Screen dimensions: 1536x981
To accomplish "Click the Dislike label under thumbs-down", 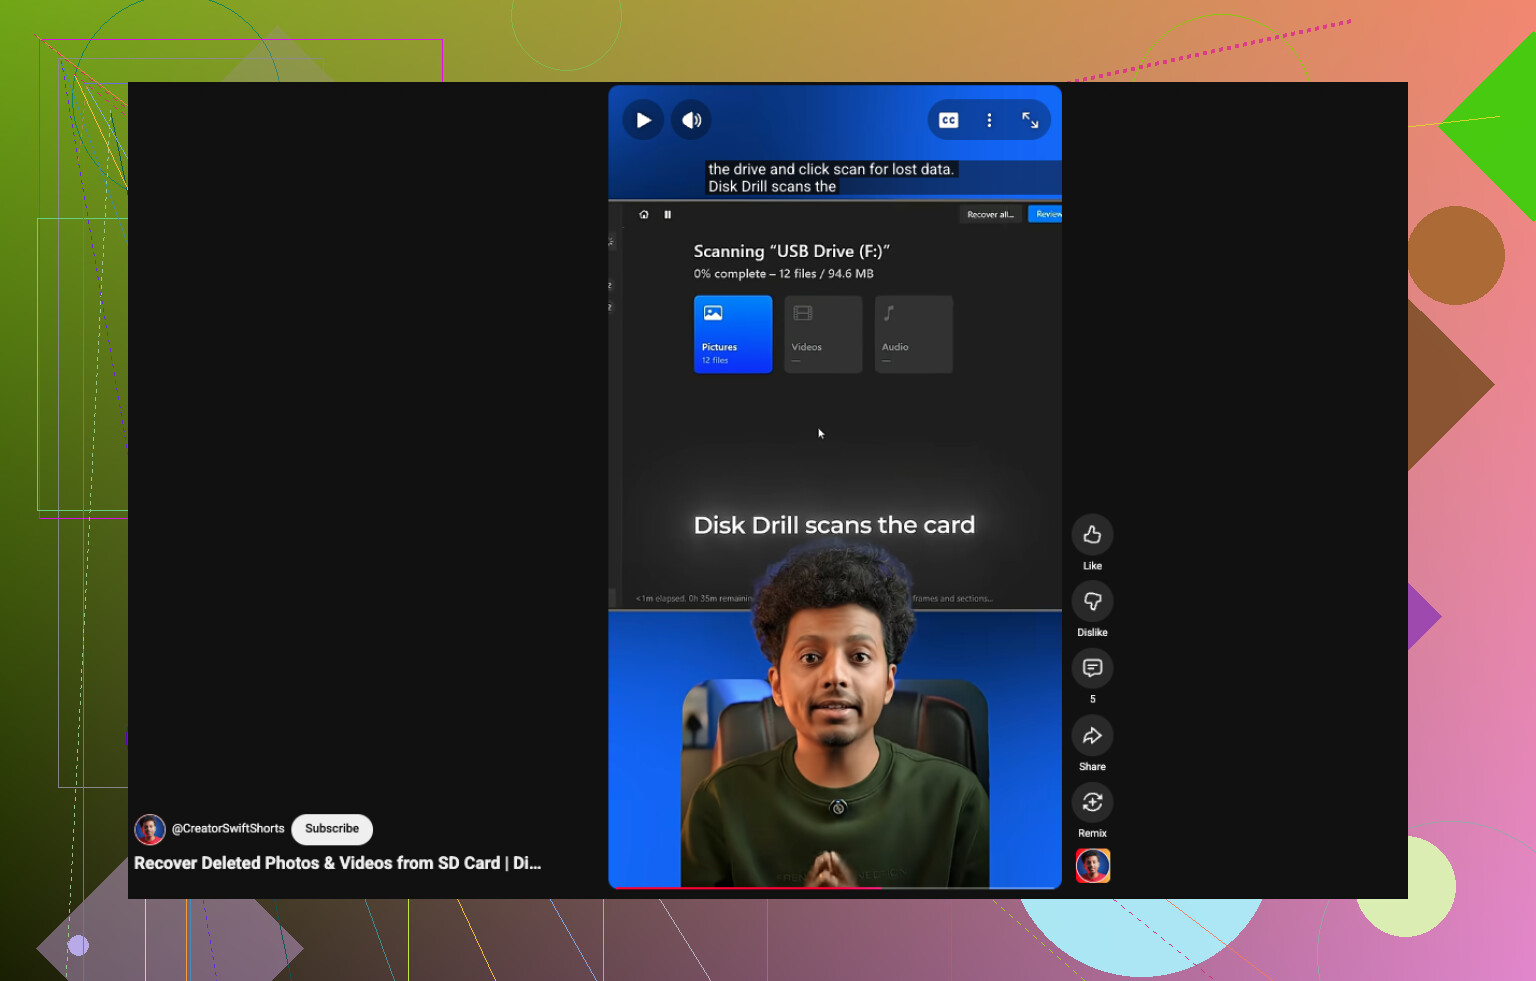I will point(1092,632).
